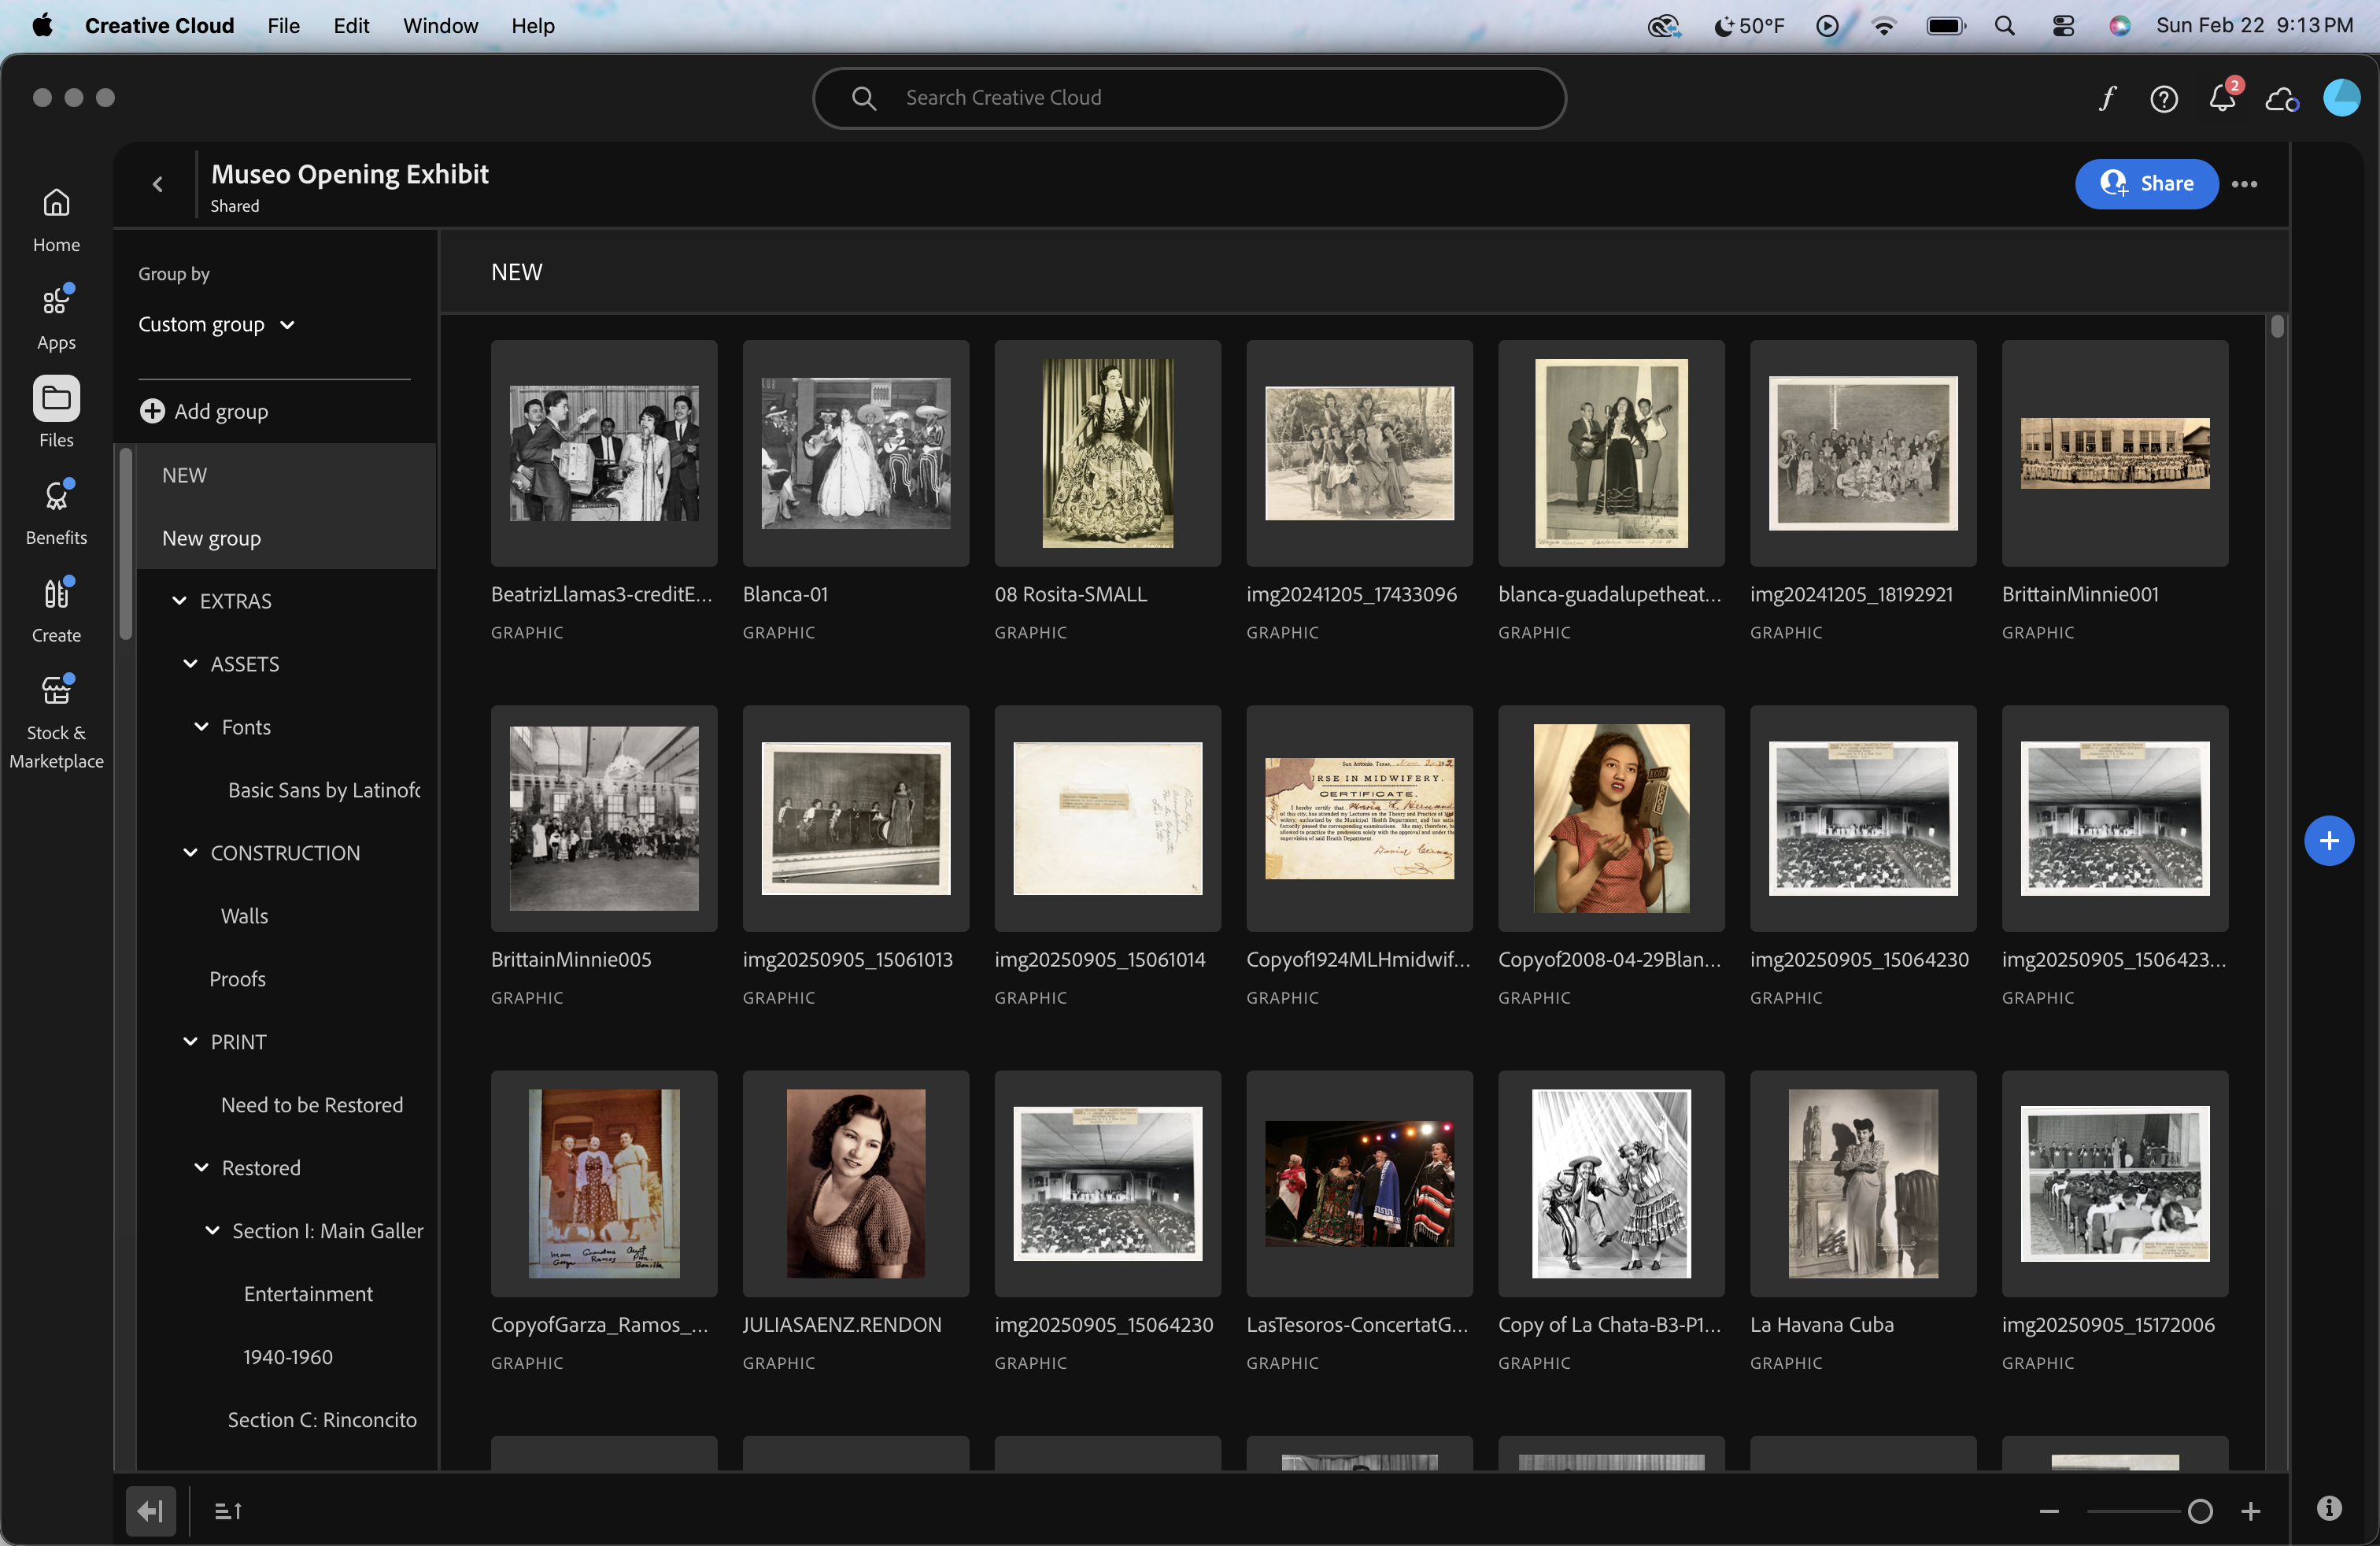
Task: Open the Window menu
Action: 440,25
